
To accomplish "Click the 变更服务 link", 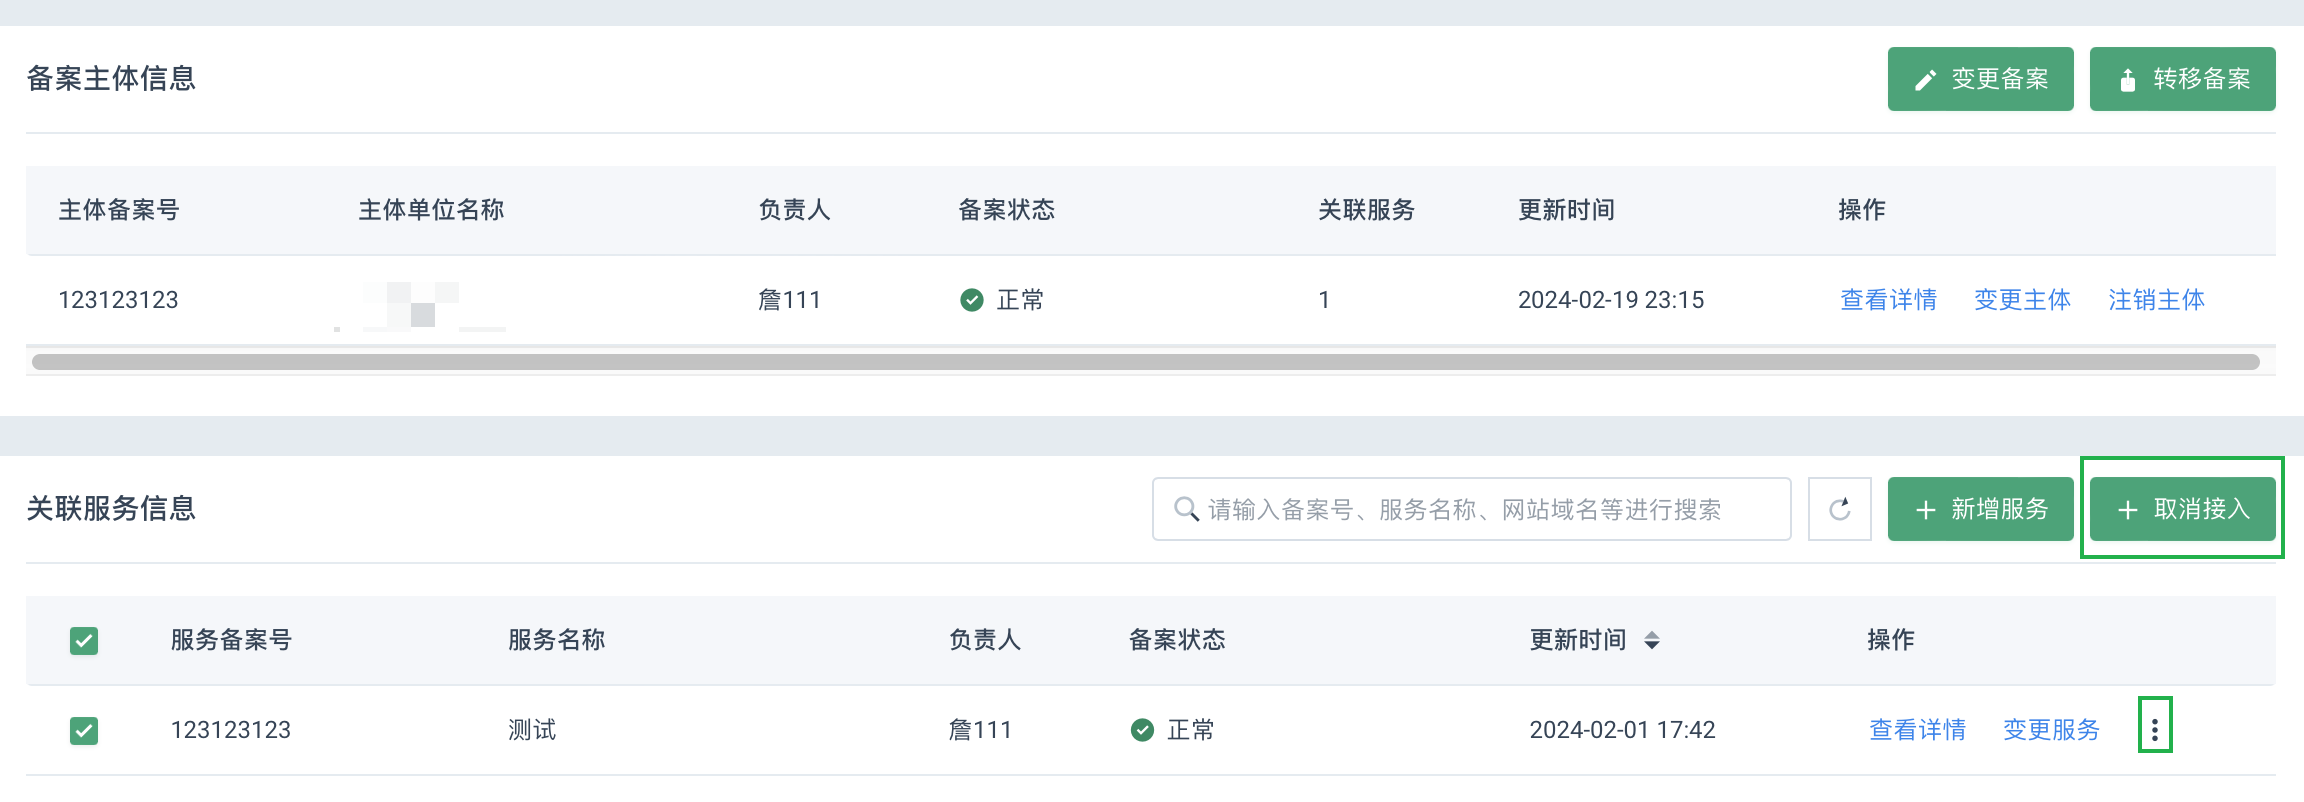I will 2051,730.
